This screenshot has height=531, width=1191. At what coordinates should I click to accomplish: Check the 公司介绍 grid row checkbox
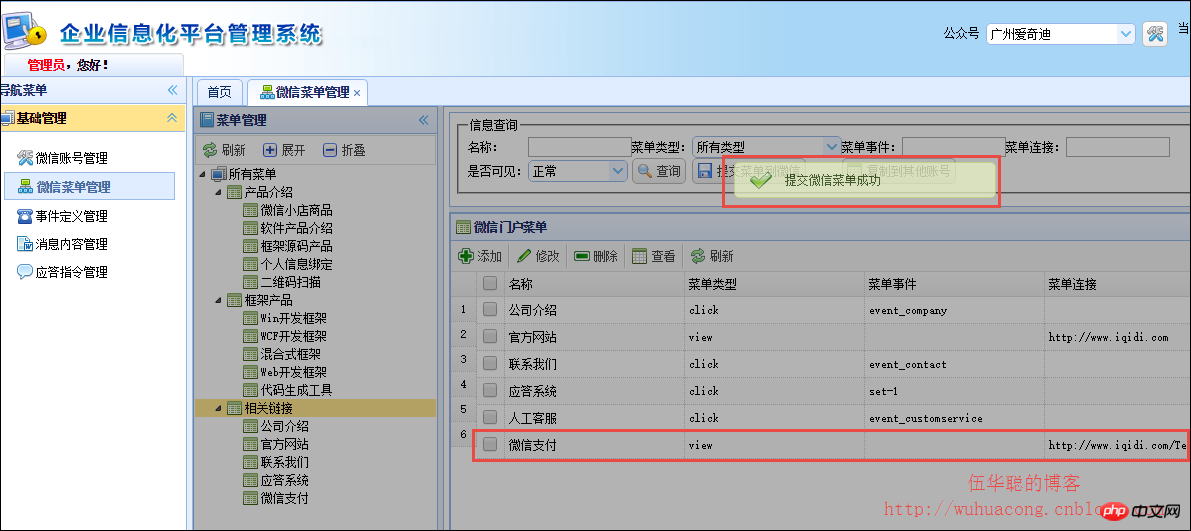point(490,309)
